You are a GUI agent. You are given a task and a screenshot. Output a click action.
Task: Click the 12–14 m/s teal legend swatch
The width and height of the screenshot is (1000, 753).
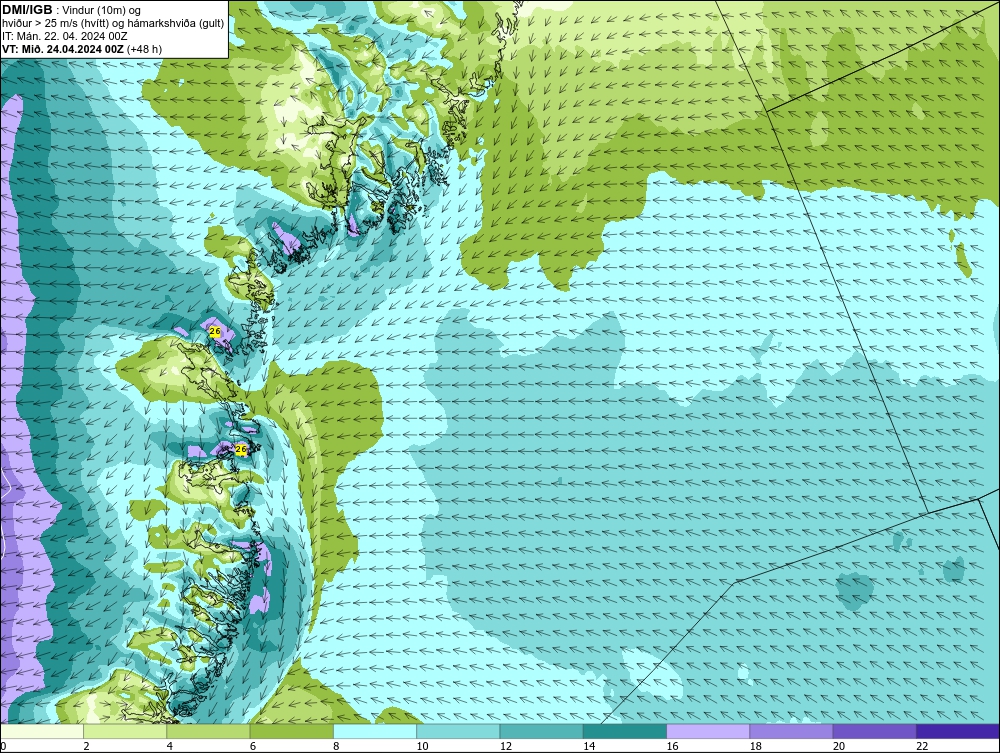coord(541,731)
